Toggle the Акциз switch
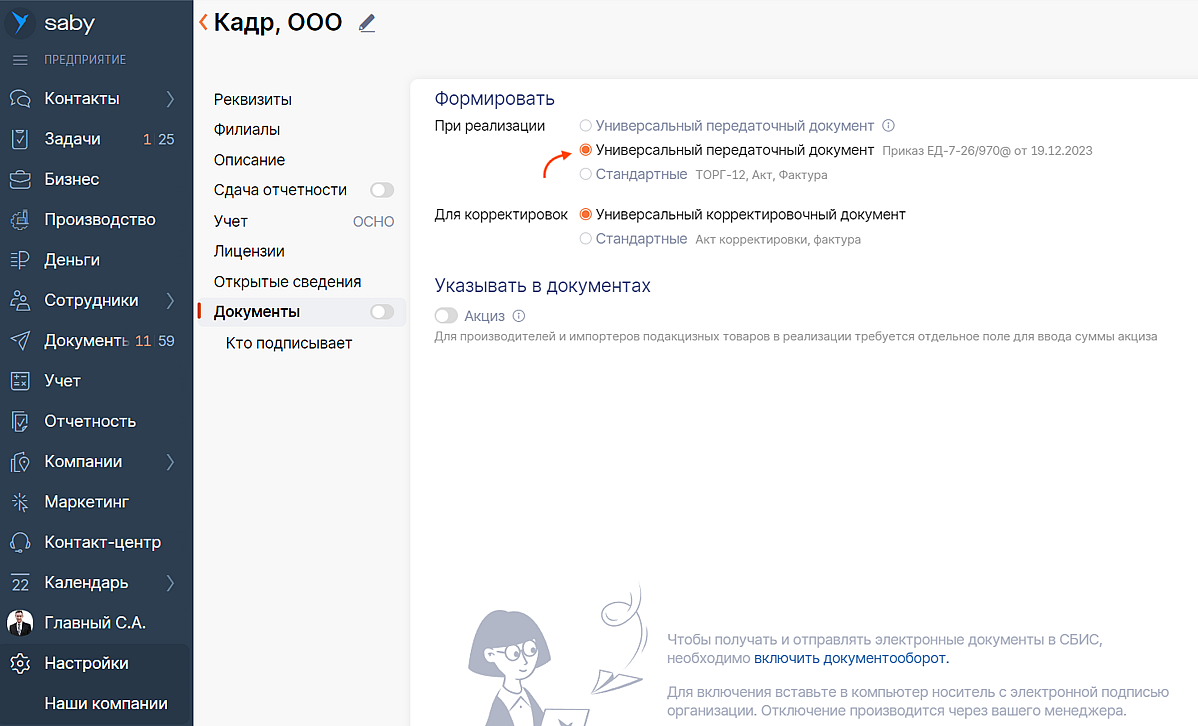Viewport: 1198px width, 726px height. coord(446,316)
